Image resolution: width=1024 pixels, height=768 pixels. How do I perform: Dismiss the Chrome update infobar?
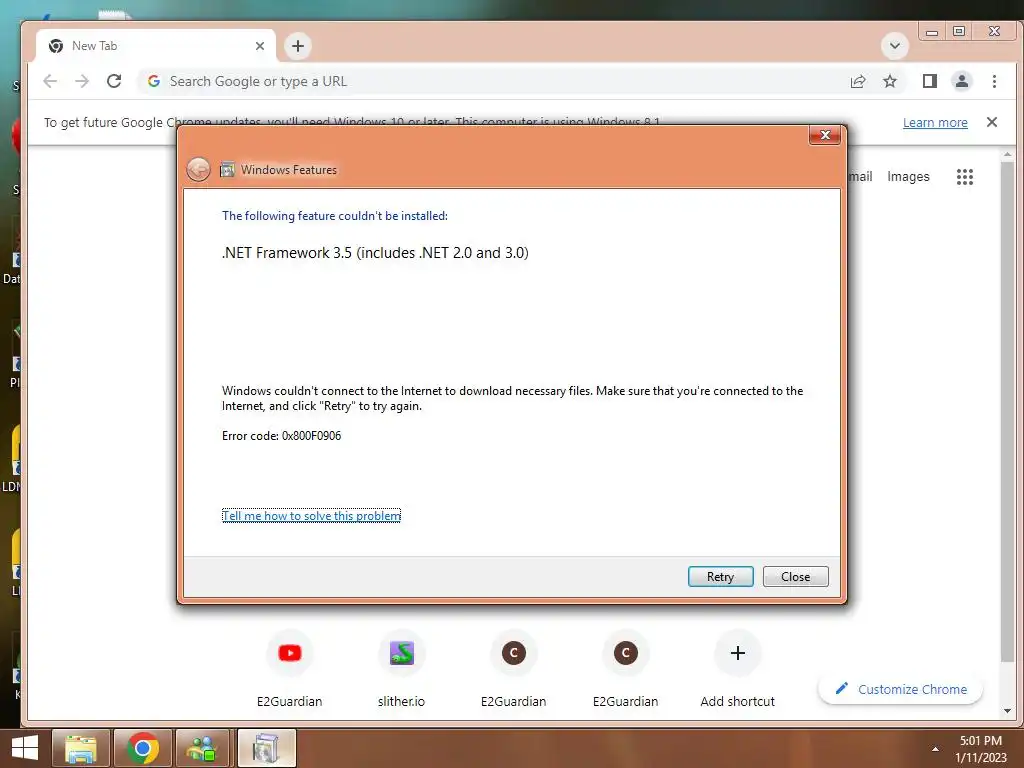coord(992,122)
